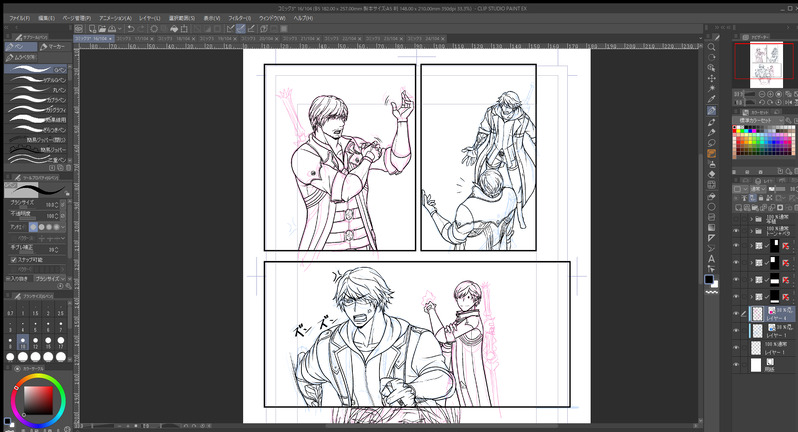Select the Figure ellipse tool
798x432 pixels.
711,207
